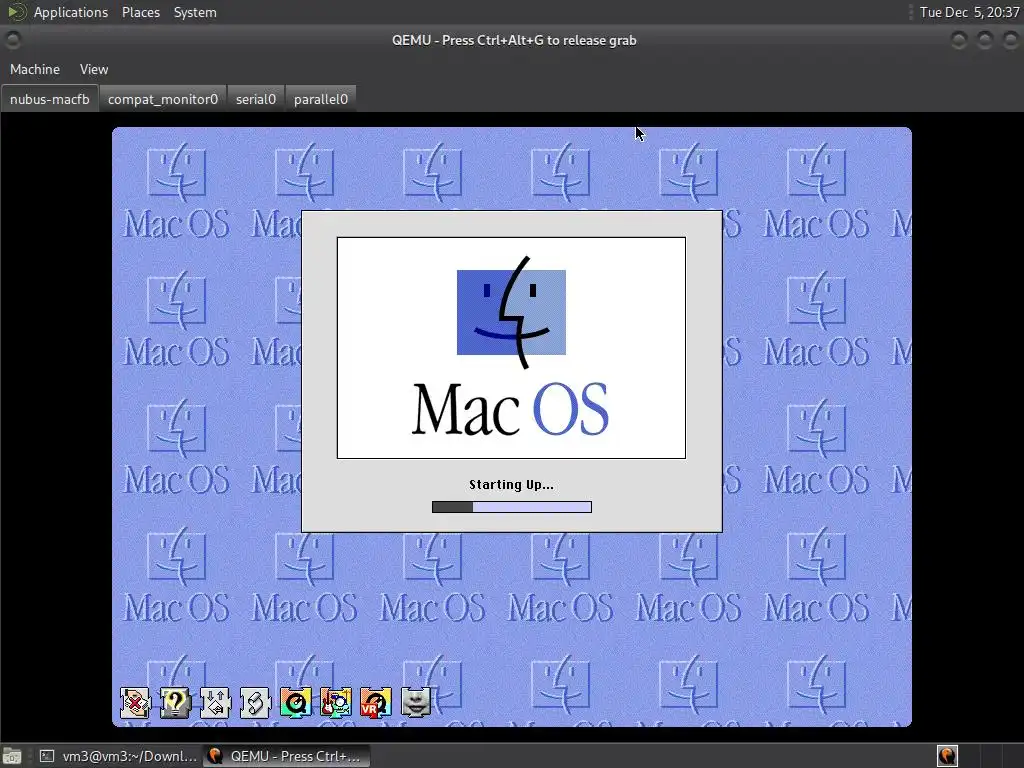
Task: Click the disabled file sharing extension icon
Action: point(135,703)
